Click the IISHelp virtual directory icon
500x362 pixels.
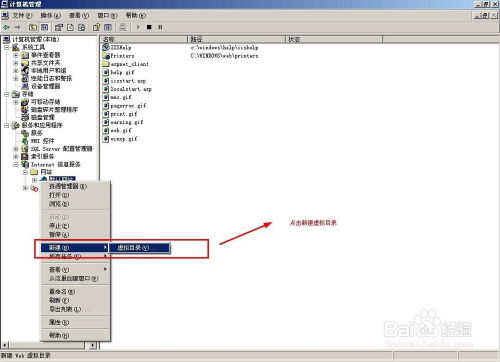[106, 47]
